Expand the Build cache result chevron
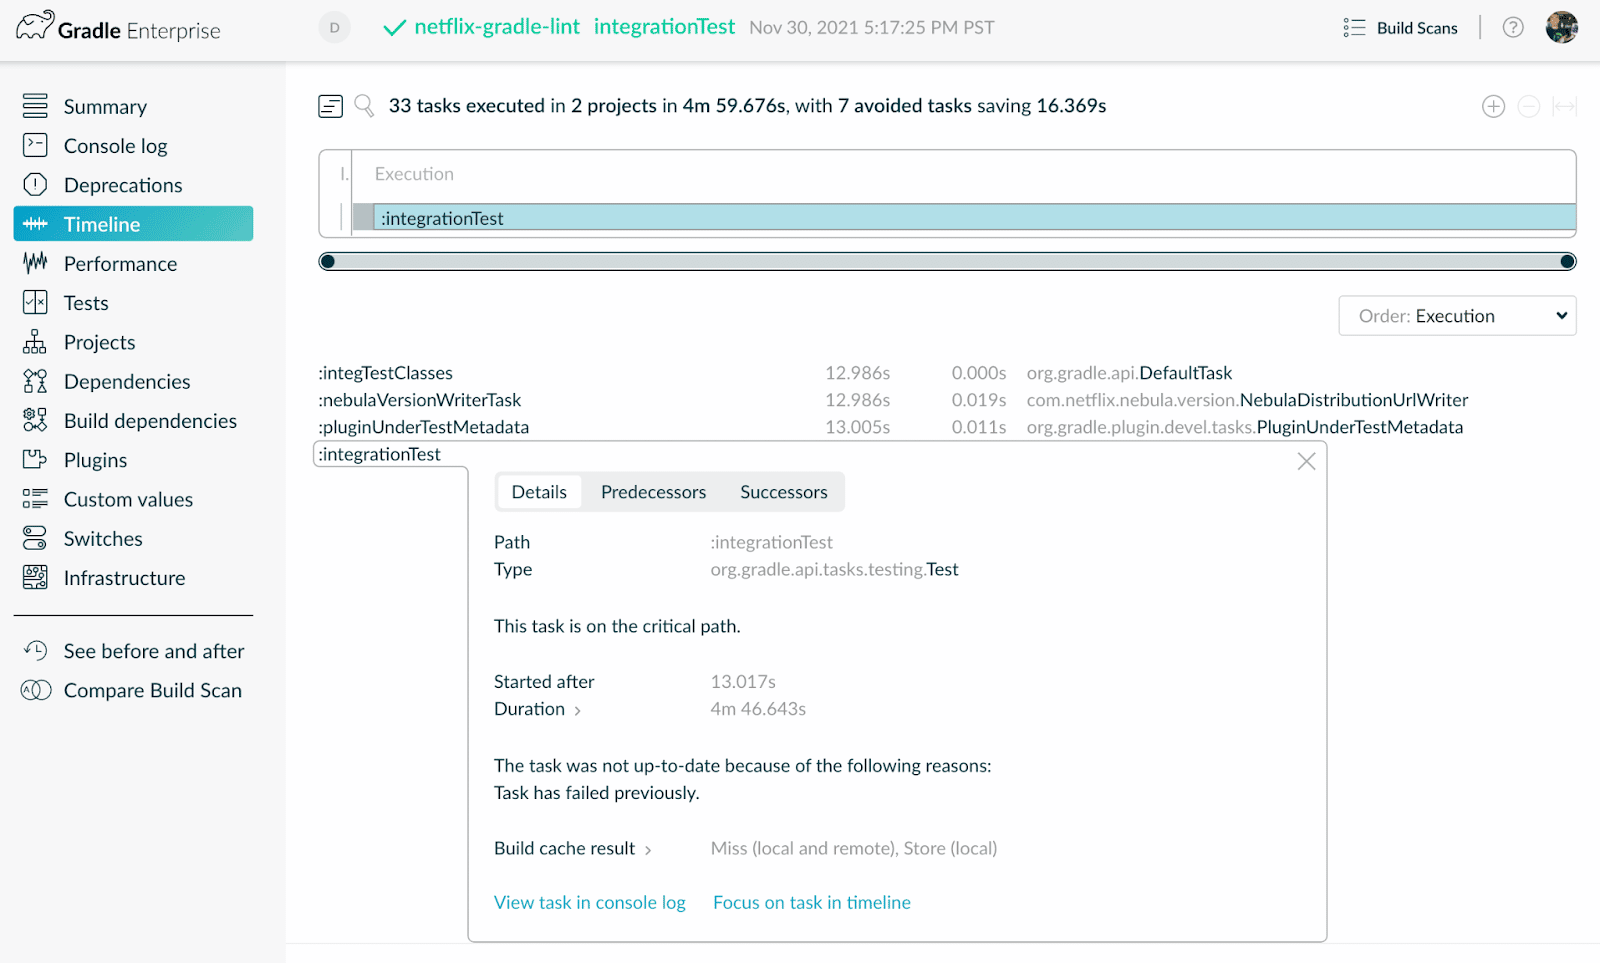The width and height of the screenshot is (1600, 963). pos(648,850)
